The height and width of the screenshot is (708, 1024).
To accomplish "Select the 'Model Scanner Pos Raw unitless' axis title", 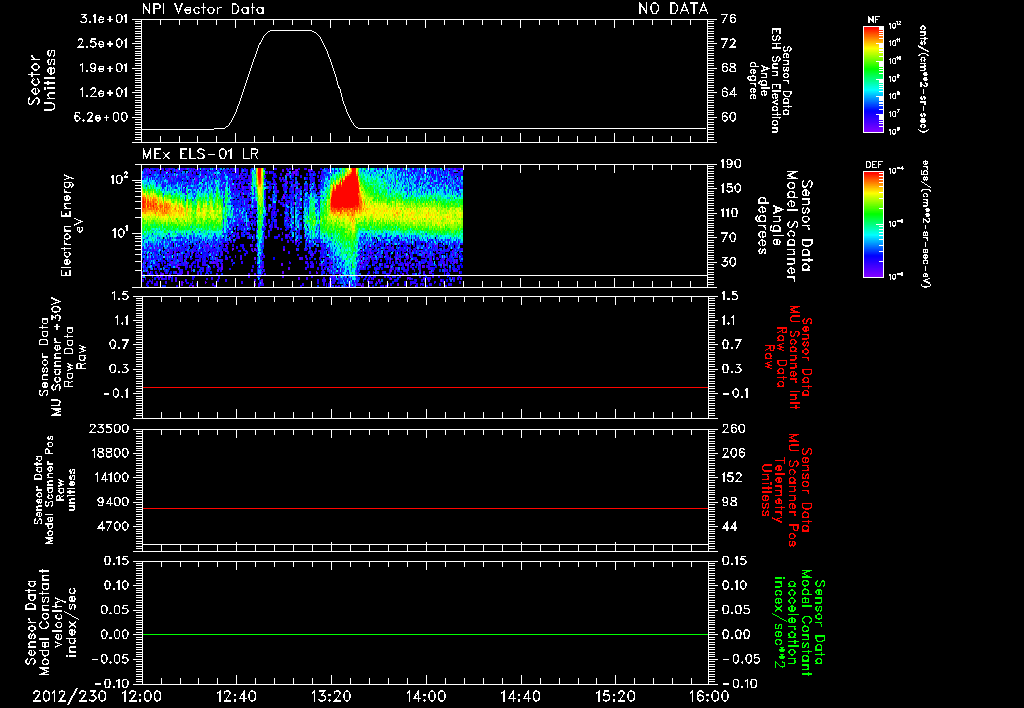I will click(x=55, y=490).
